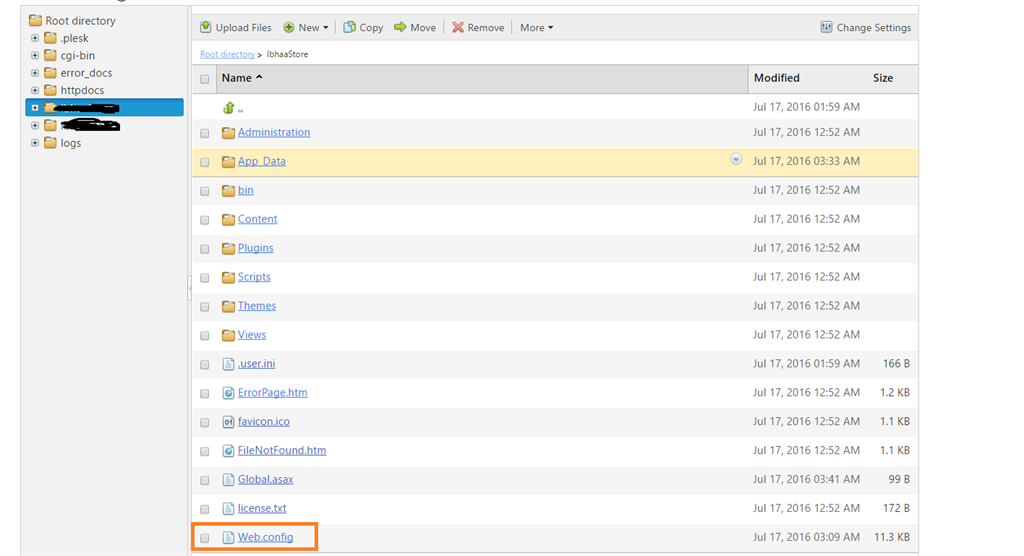
Task: Click the 11.3 KB size of Web.config
Action: [892, 537]
